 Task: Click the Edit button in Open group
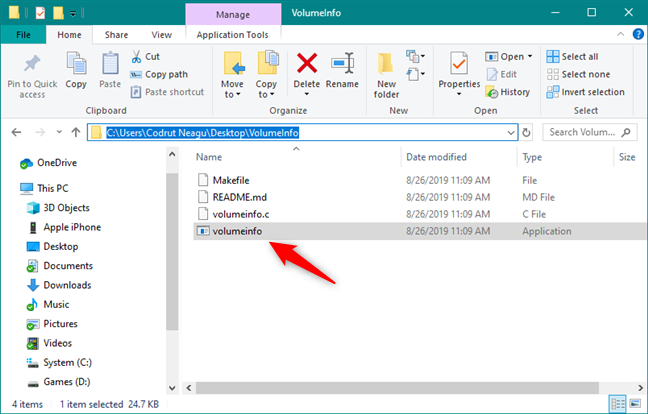point(502,74)
